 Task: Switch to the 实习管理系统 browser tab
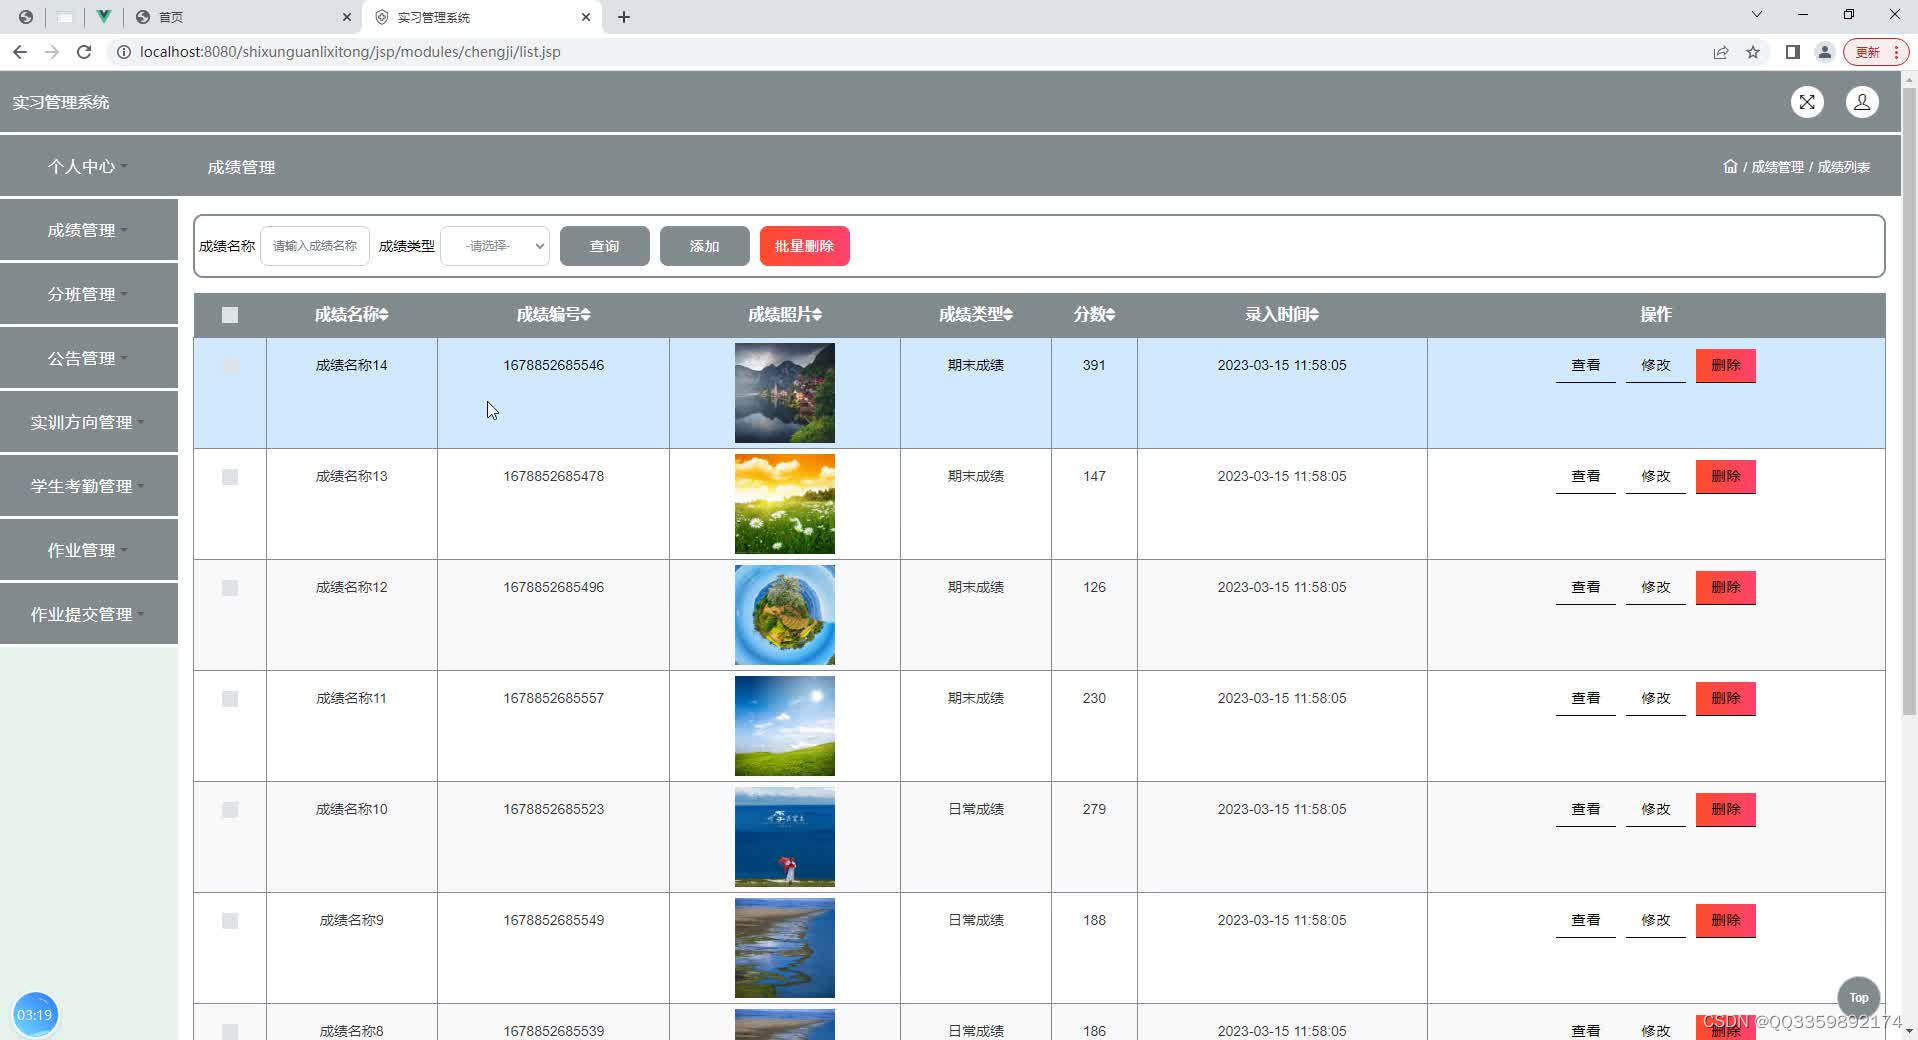(481, 17)
